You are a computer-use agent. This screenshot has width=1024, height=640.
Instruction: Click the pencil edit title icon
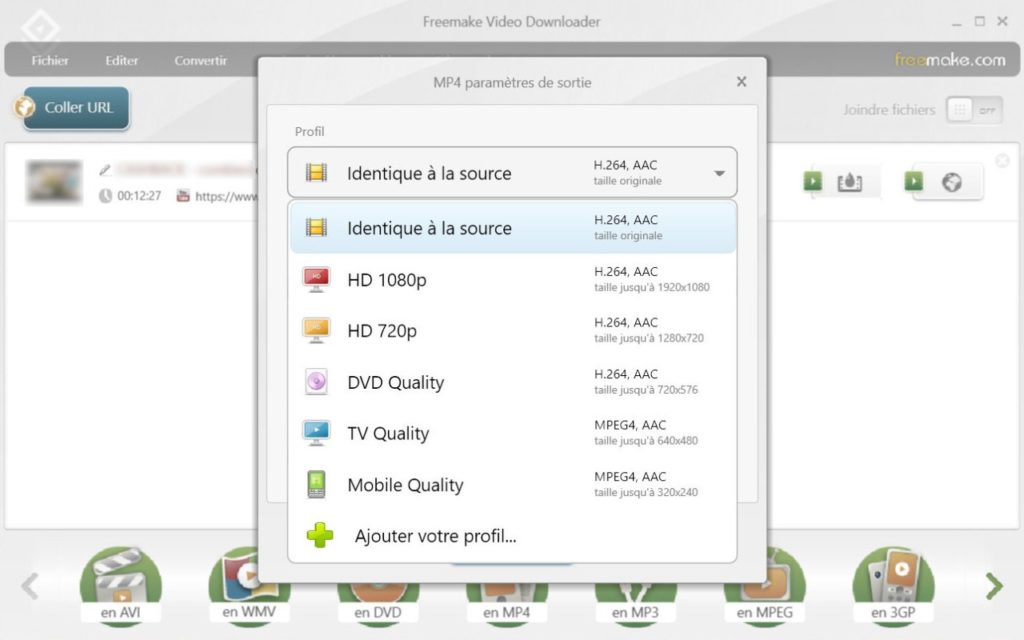(104, 170)
